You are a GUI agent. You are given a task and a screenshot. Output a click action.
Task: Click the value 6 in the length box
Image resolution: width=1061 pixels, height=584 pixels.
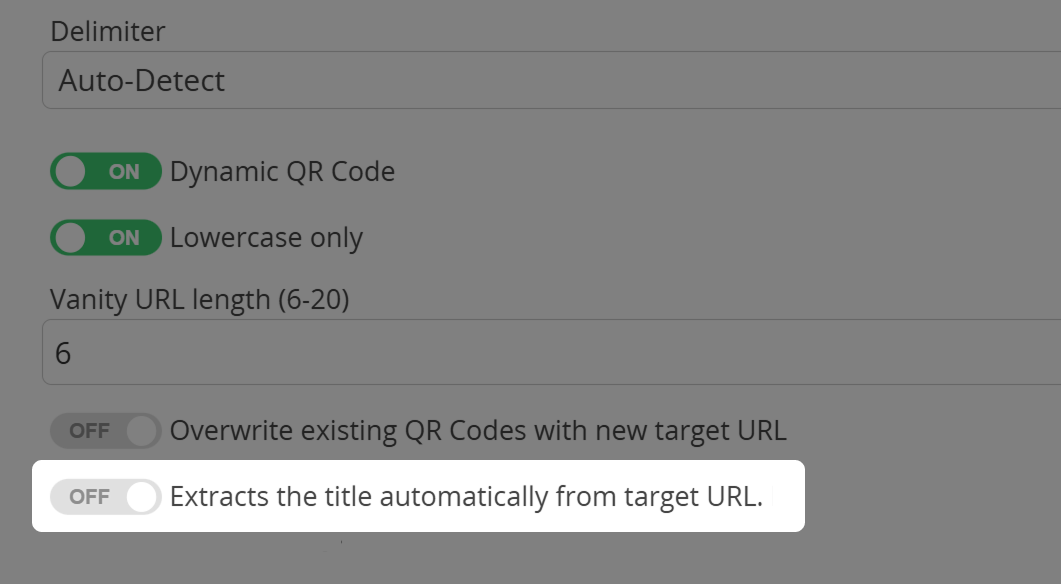(62, 352)
